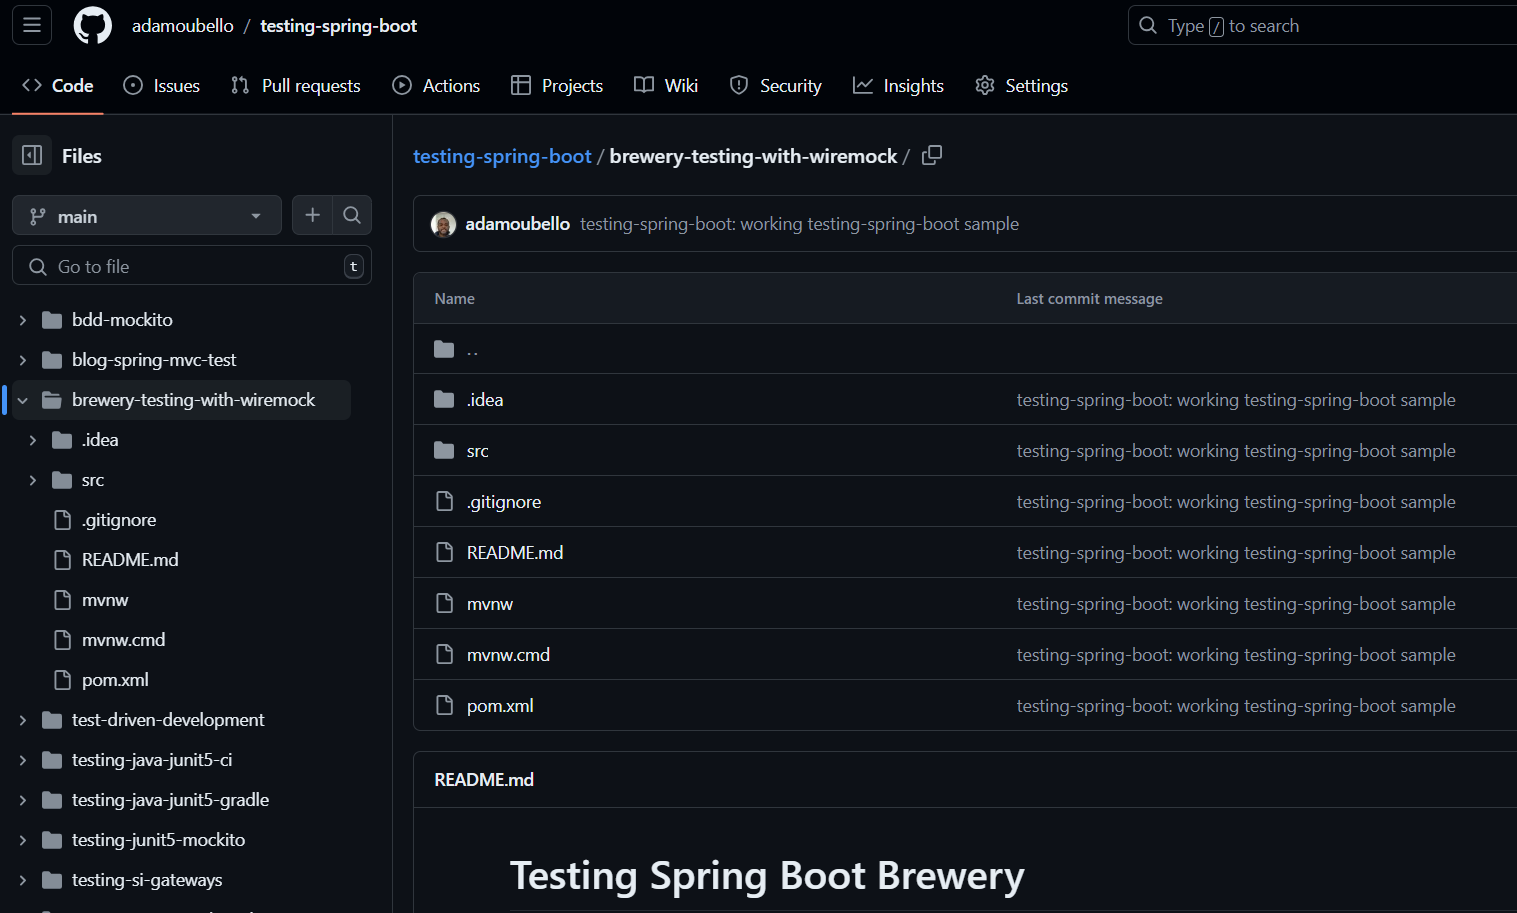Open the Actions tab
Viewport: 1517px width, 913px height.
pos(436,85)
